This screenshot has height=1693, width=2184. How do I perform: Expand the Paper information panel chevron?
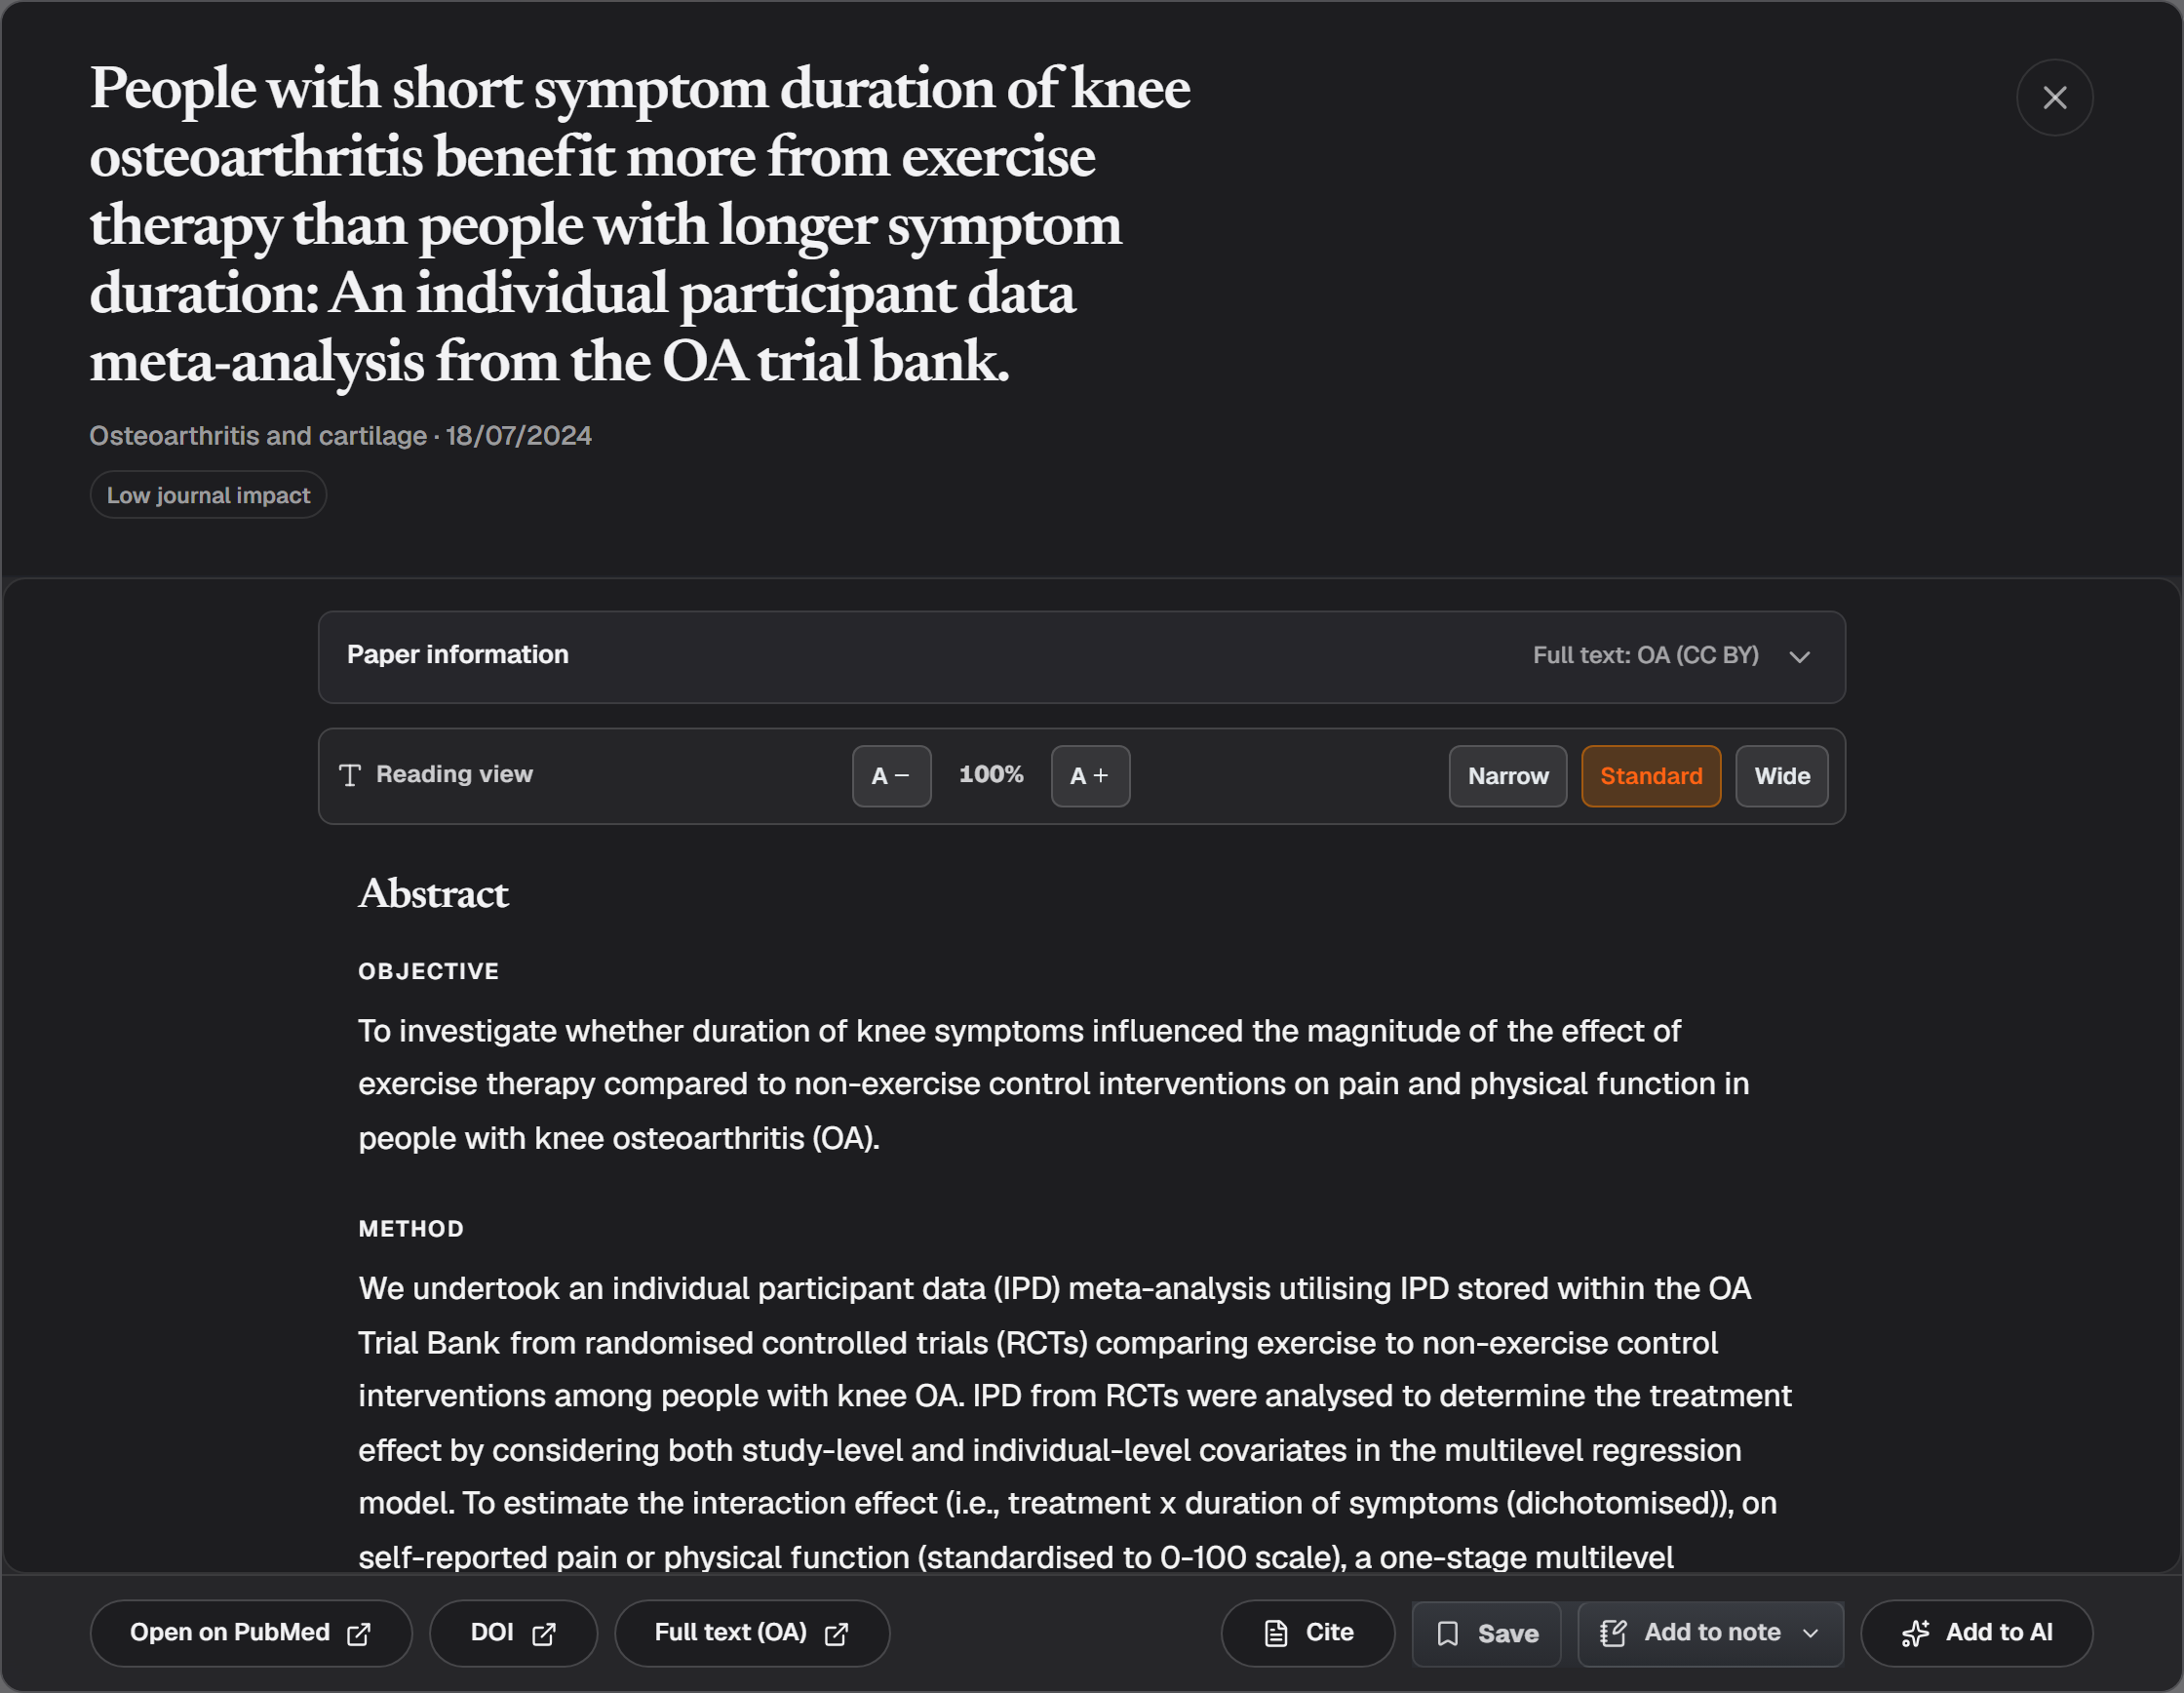pyautogui.click(x=1799, y=656)
